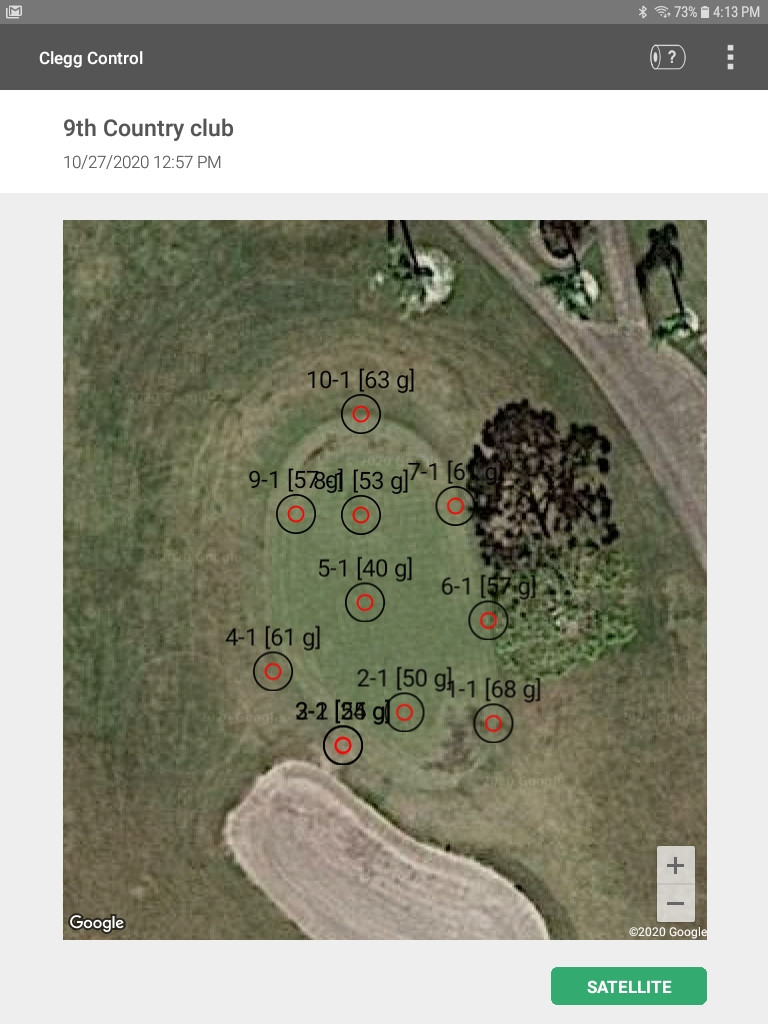Image resolution: width=768 pixels, height=1024 pixels.
Task: Select the 7-1 drop marker circle
Action: pyautogui.click(x=455, y=505)
